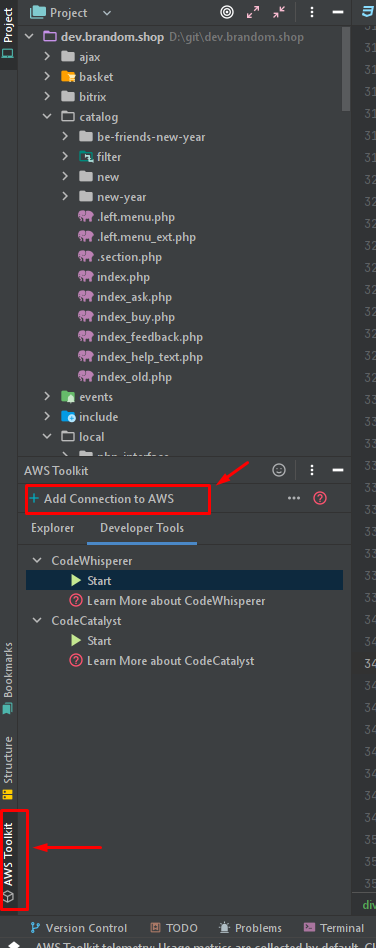Viewport: 376px width, 948px height.
Task: Open the Terminal tool window
Action: tap(334, 928)
